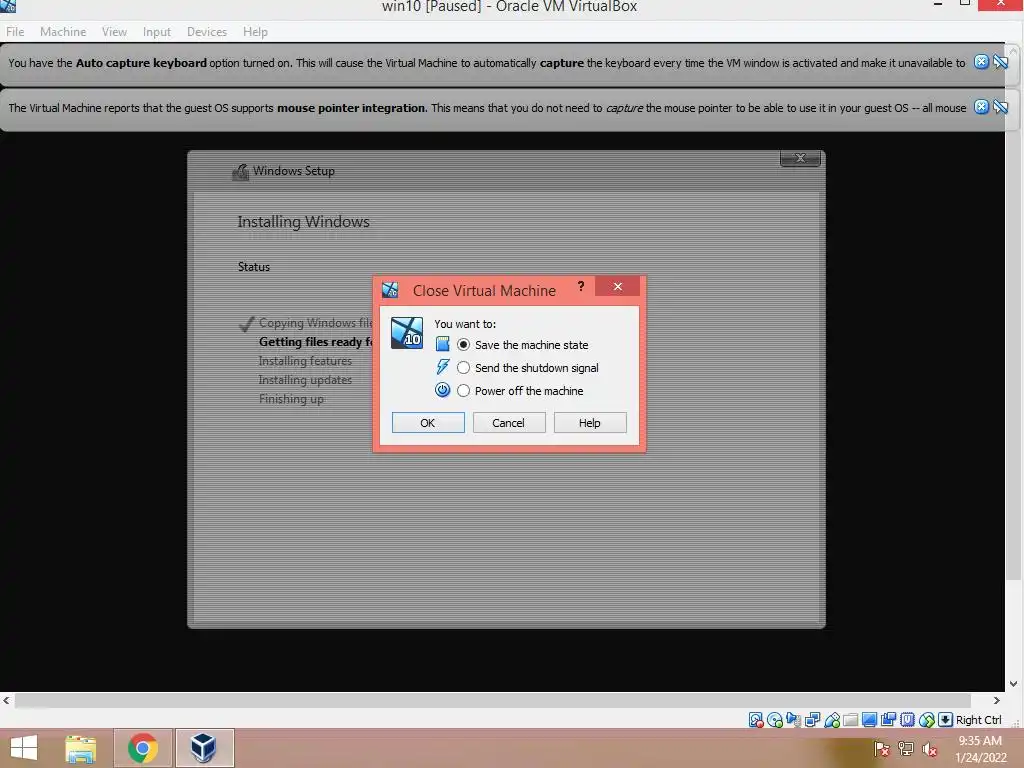Click the network tray icon
This screenshot has height=768, width=1024.
906,749
